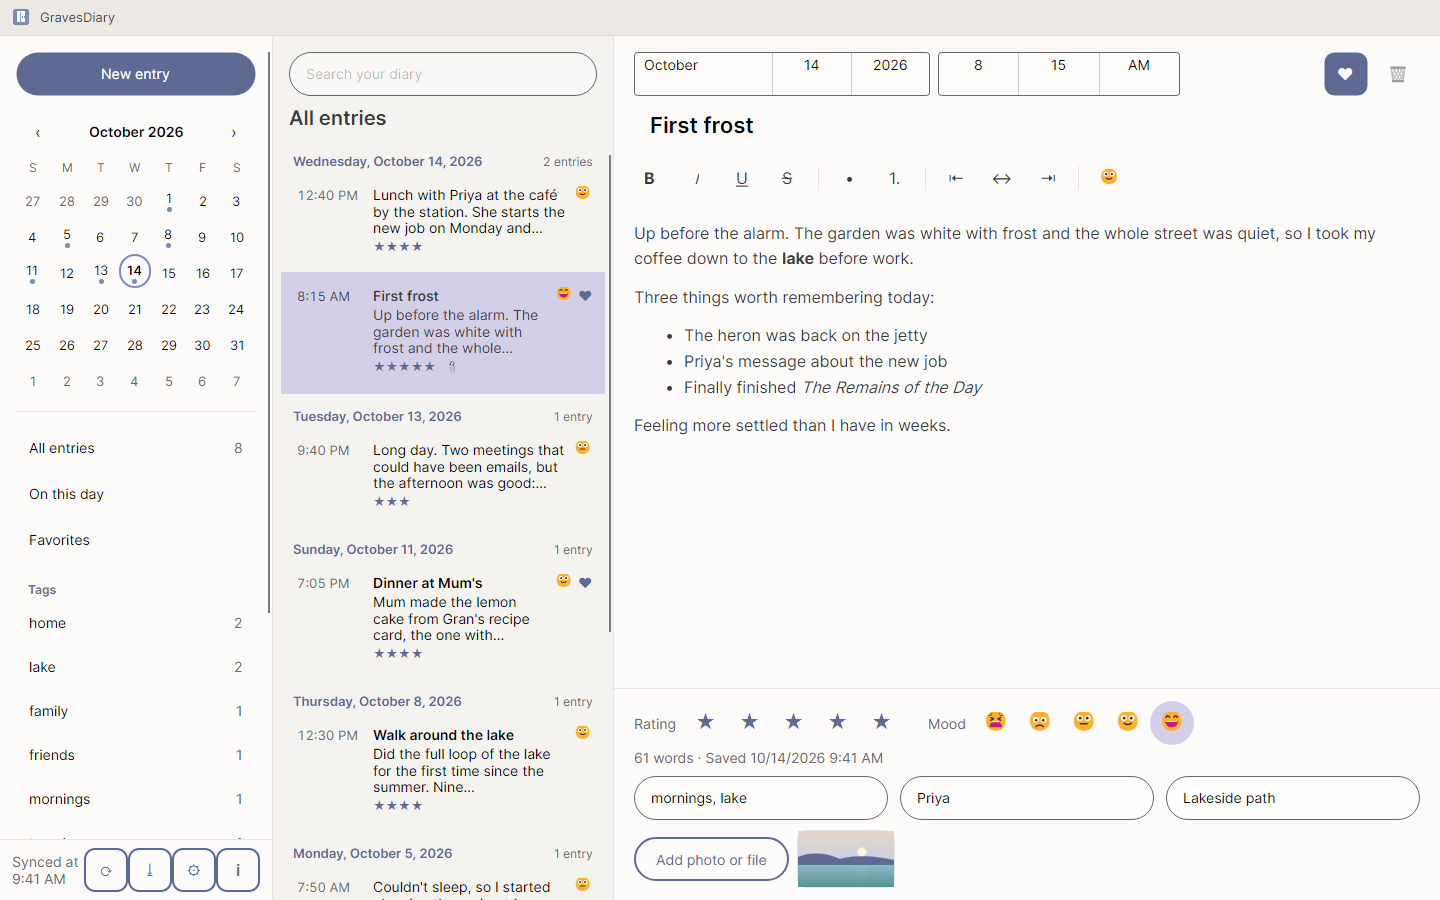
Task: Open the Favorites view
Action: (136, 540)
